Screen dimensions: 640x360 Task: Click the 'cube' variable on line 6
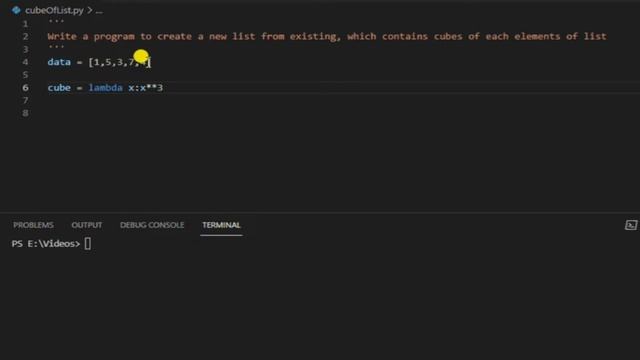[59, 87]
